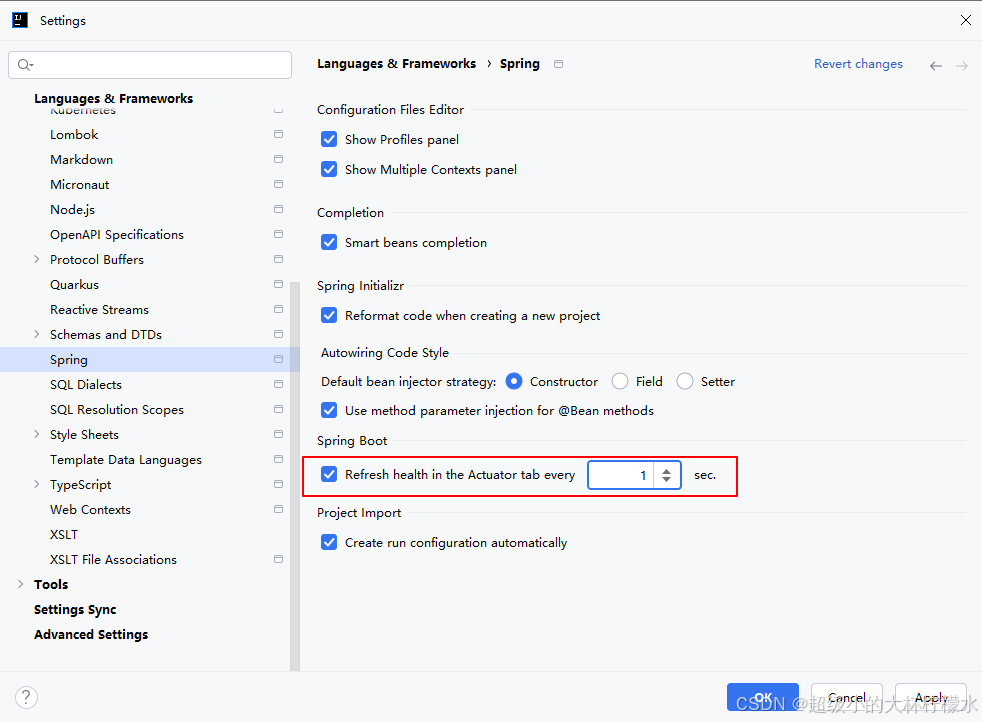Click the Apply button
The image size is (982, 722).
pos(930,697)
